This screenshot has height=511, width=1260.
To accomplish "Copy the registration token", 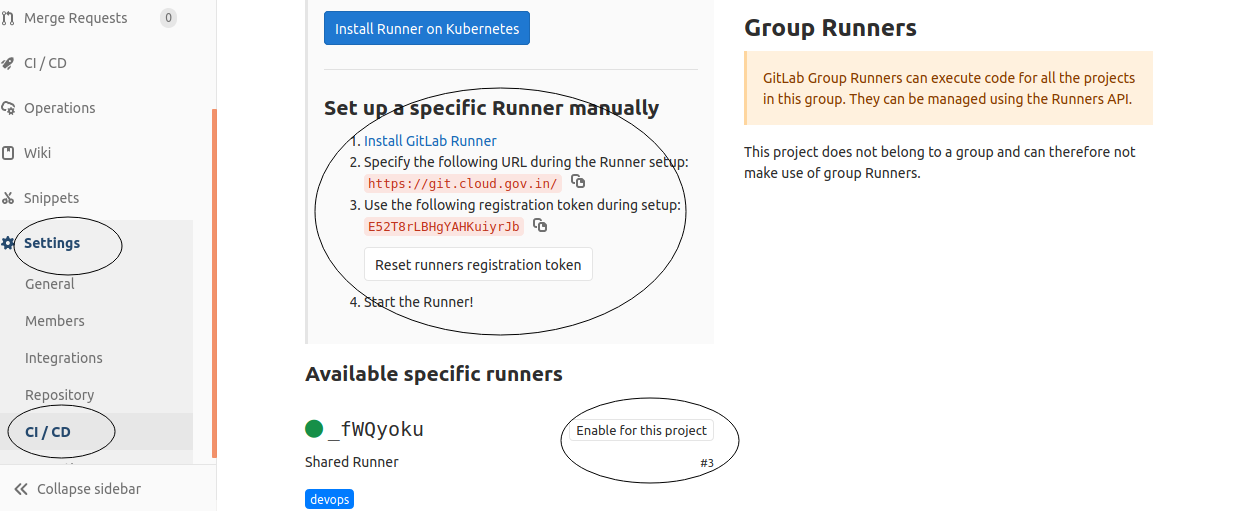I will 540,225.
